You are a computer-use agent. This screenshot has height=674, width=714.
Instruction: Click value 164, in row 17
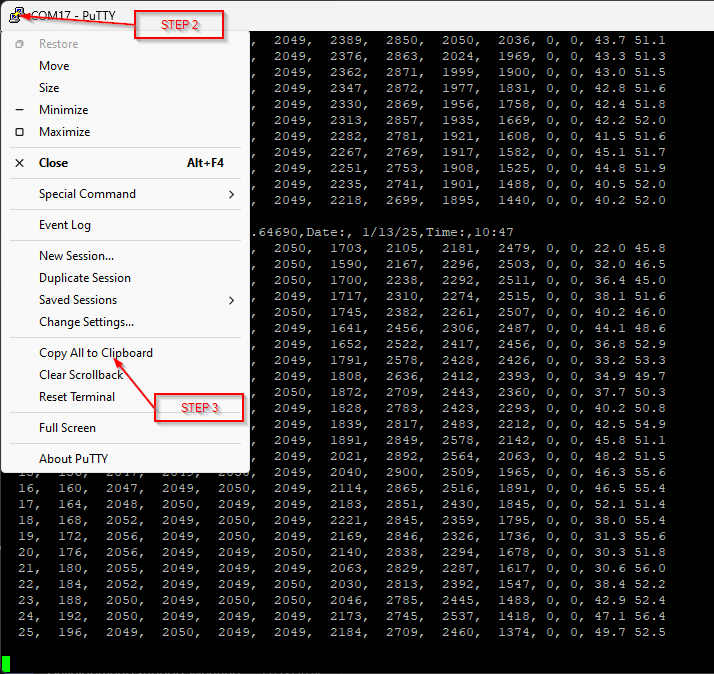point(73,504)
